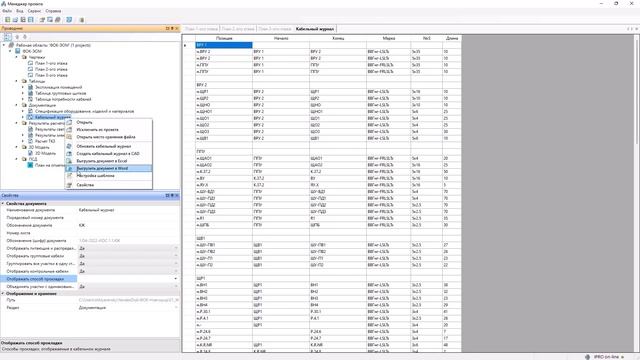The height and width of the screenshot is (360, 640).
Task: Collapse the 3D Модель folder
Action: 17,147
